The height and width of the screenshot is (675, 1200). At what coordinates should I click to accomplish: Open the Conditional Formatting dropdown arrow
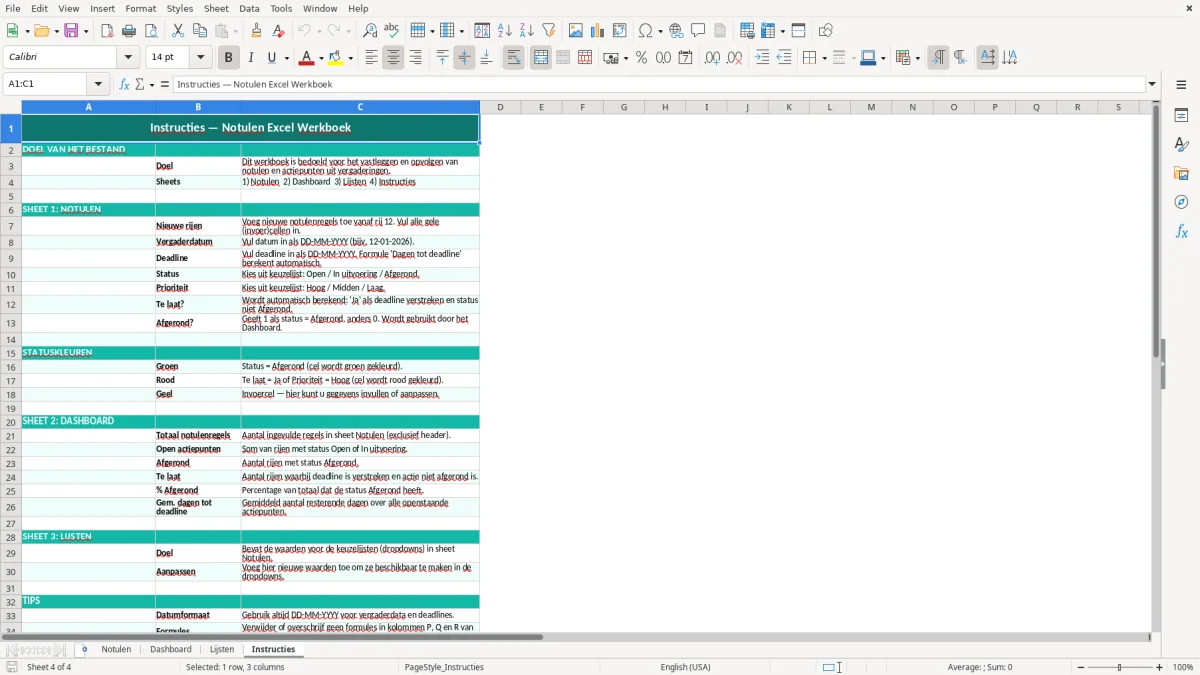tap(917, 58)
